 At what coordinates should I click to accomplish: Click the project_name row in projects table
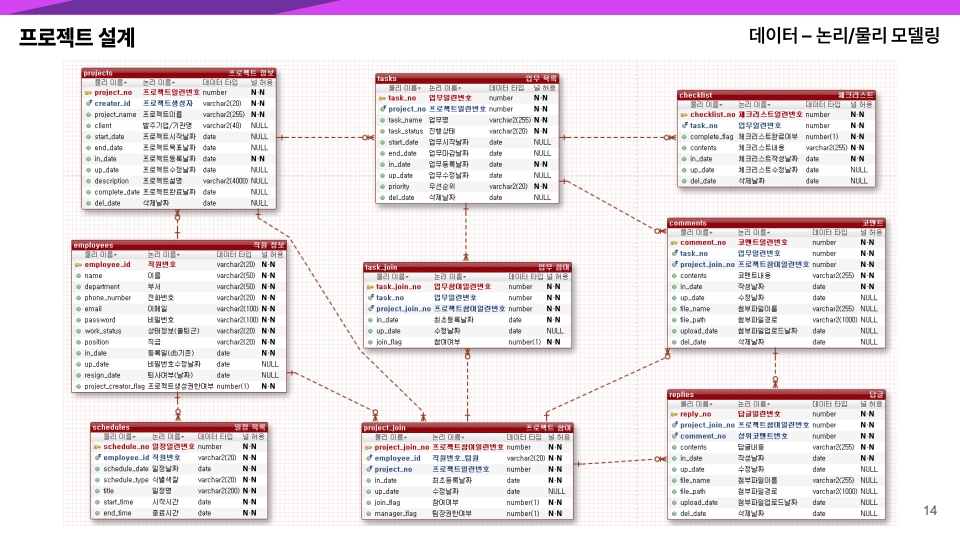pyautogui.click(x=179, y=114)
